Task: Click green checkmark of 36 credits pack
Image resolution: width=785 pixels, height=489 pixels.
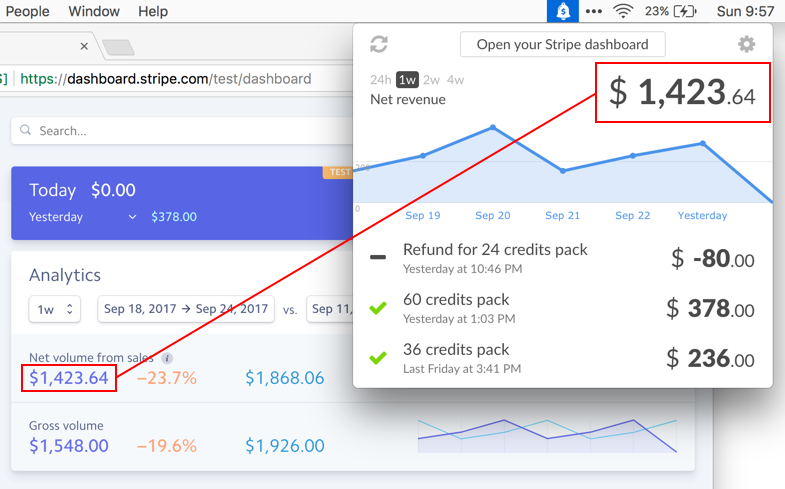Action: (378, 358)
